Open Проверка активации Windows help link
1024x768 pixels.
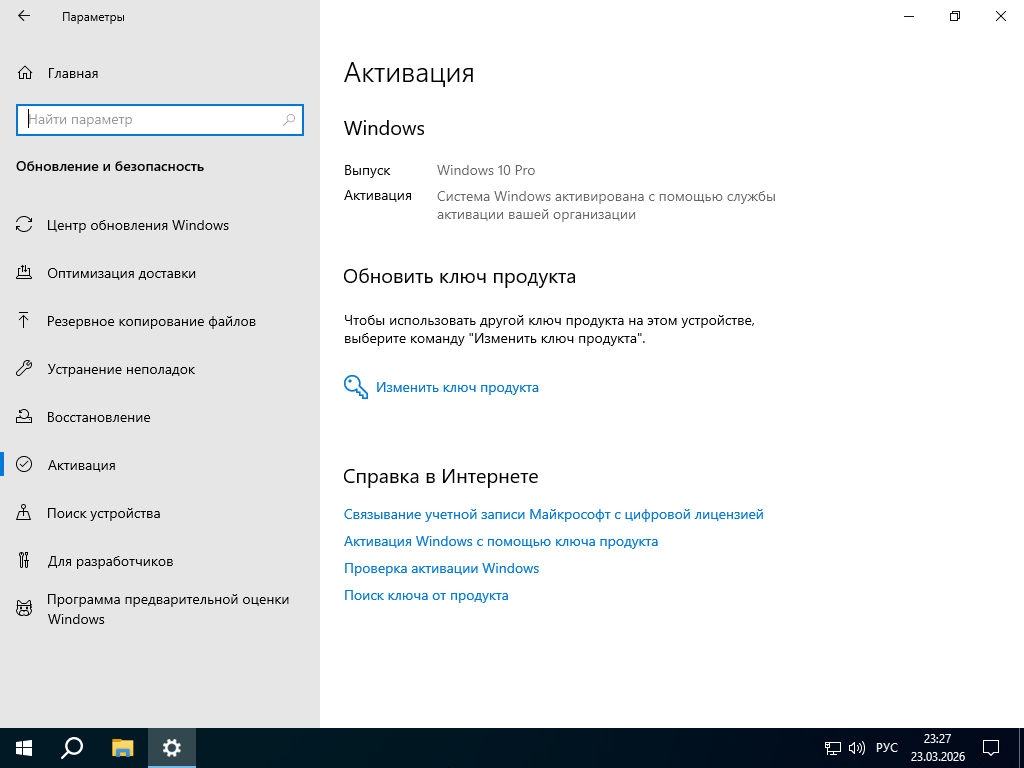[441, 568]
